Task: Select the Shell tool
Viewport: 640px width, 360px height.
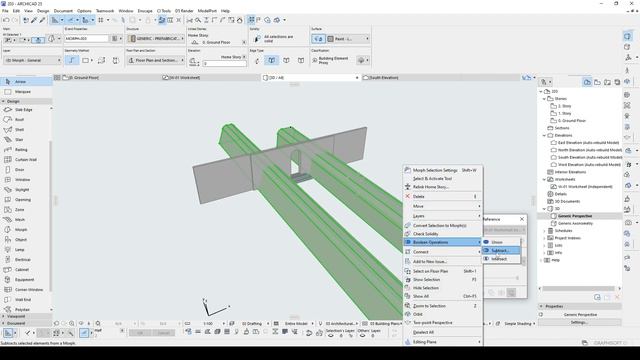Action: (x=25, y=129)
